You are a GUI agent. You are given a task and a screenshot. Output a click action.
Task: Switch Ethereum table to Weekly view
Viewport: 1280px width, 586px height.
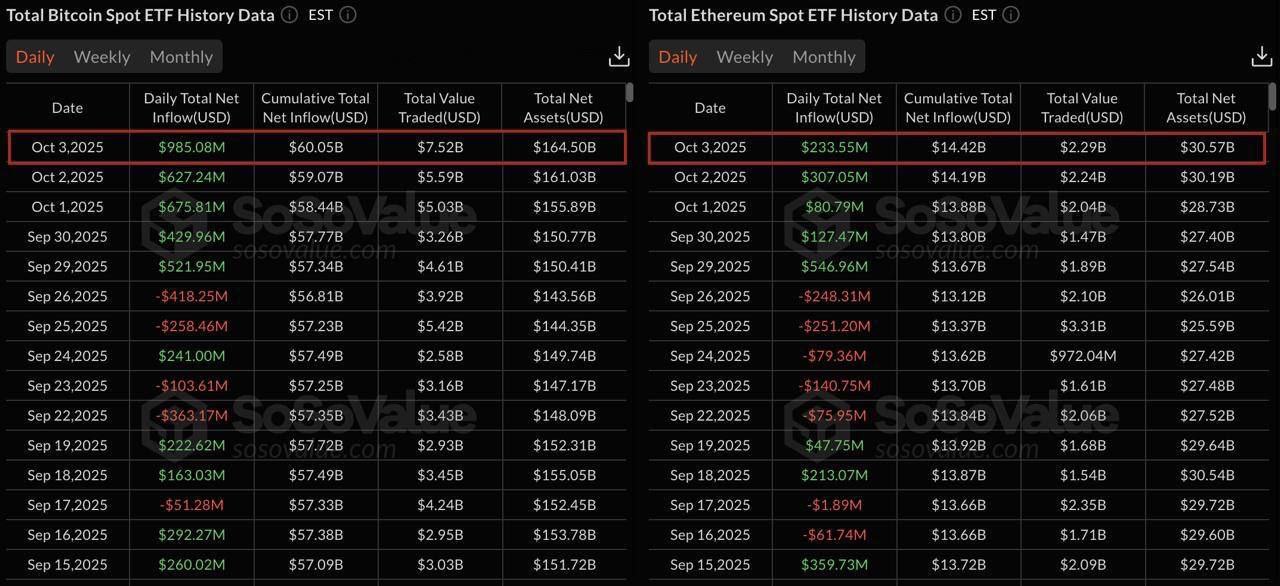(745, 57)
